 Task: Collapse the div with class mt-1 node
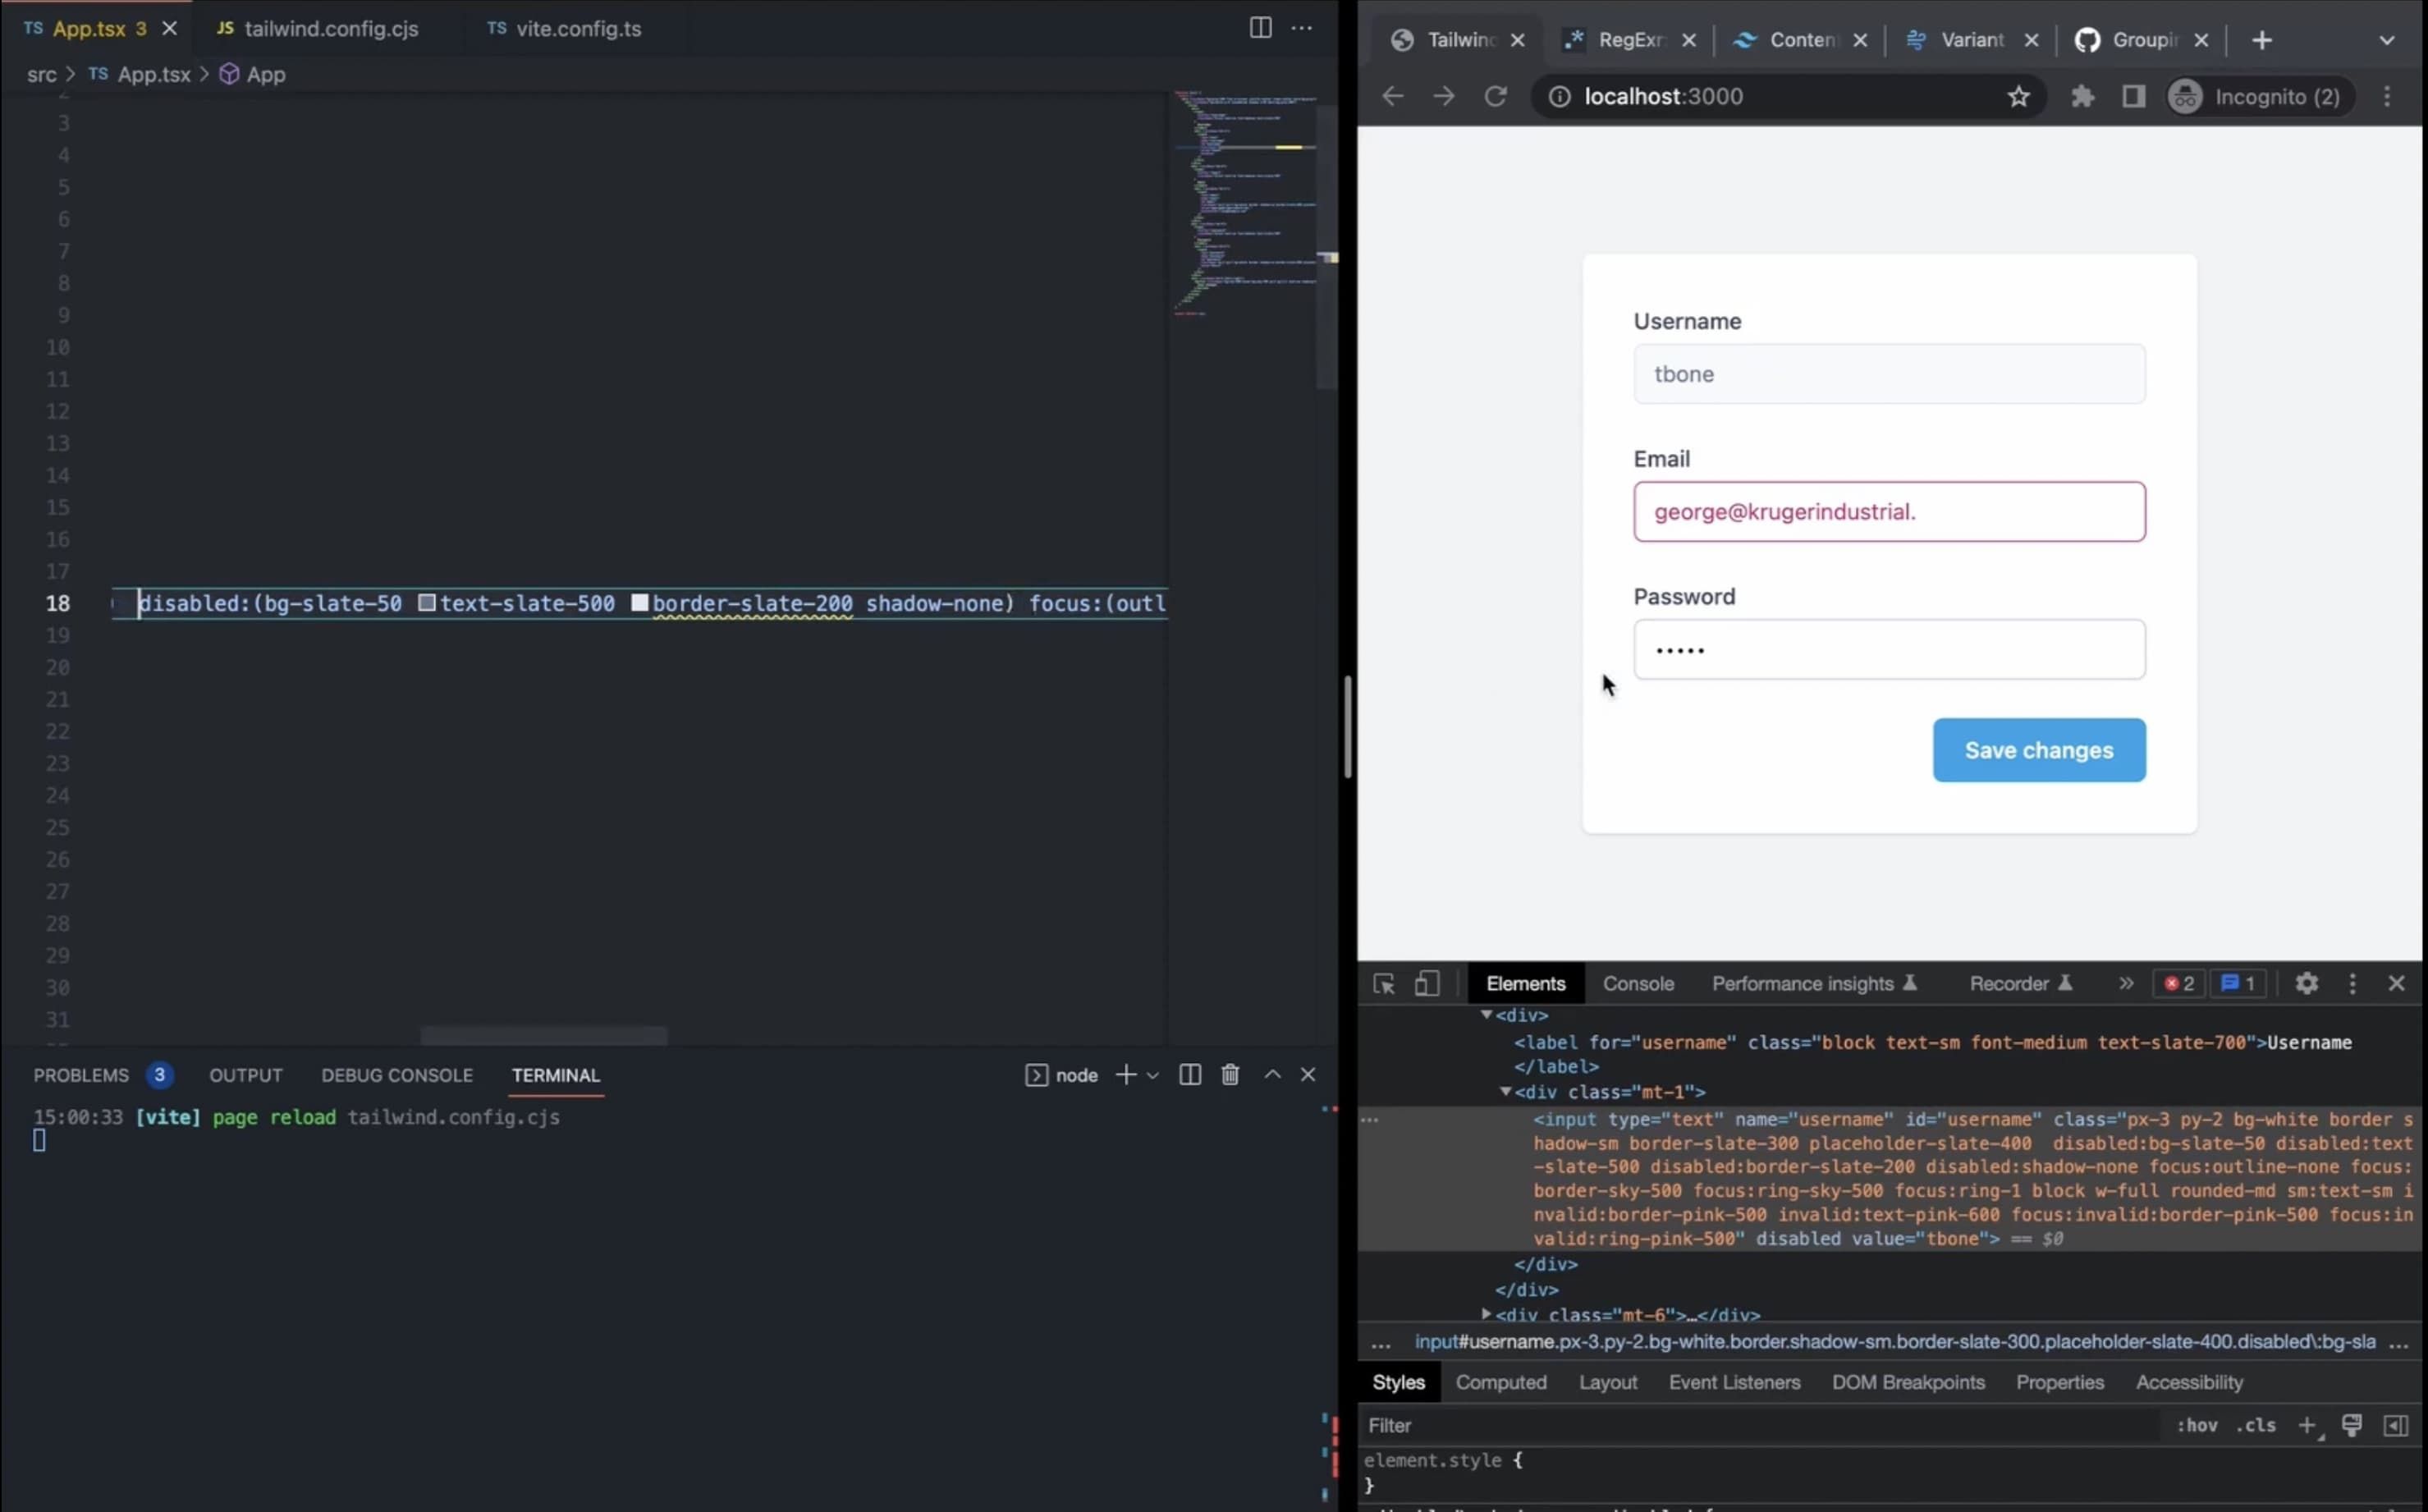[x=1508, y=1092]
